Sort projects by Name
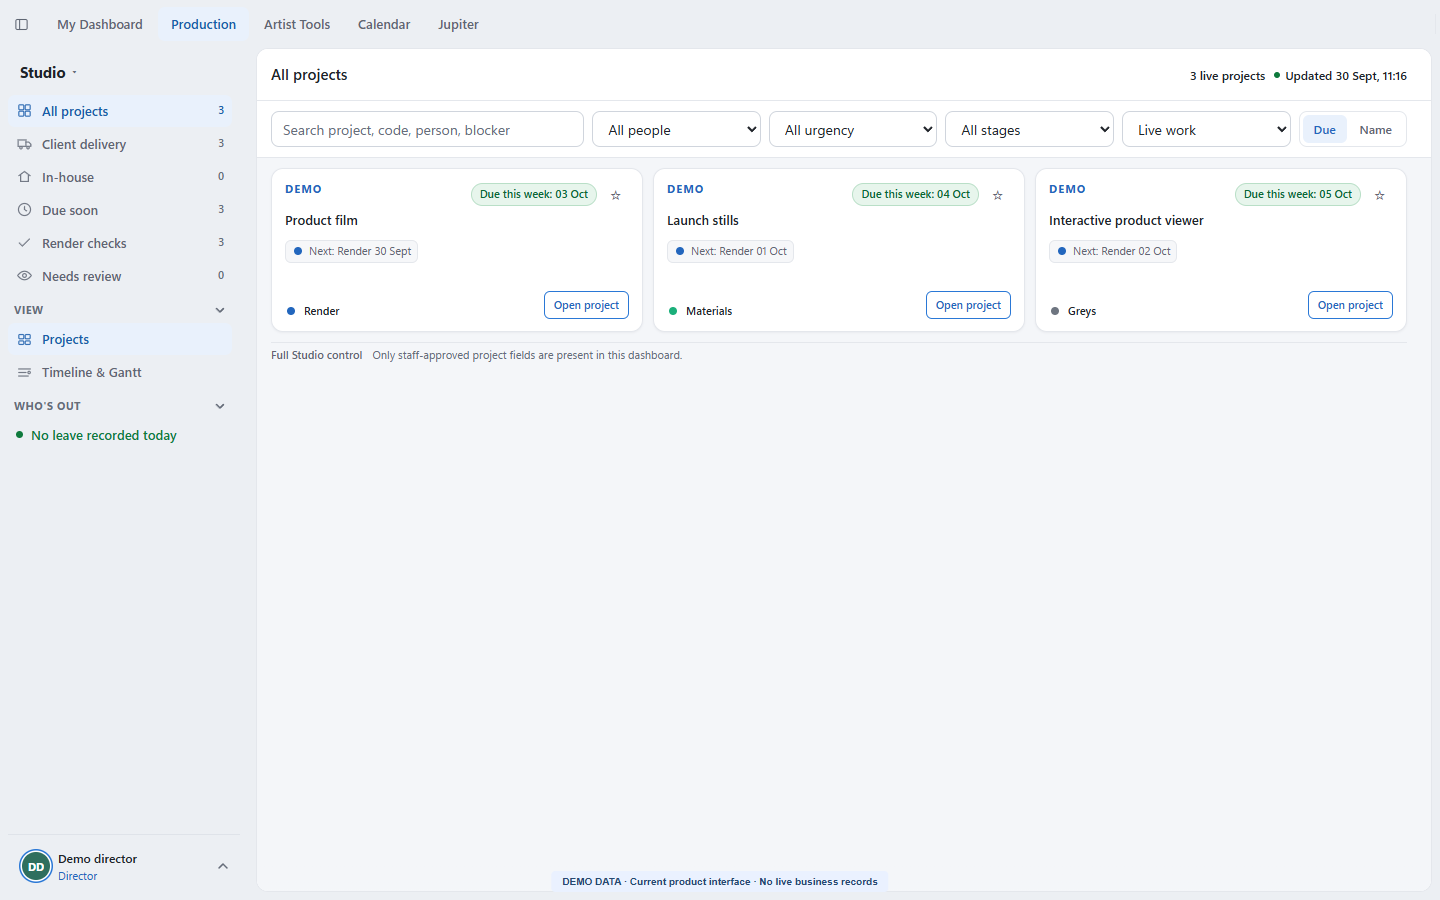Viewport: 1440px width, 900px height. pos(1376,130)
